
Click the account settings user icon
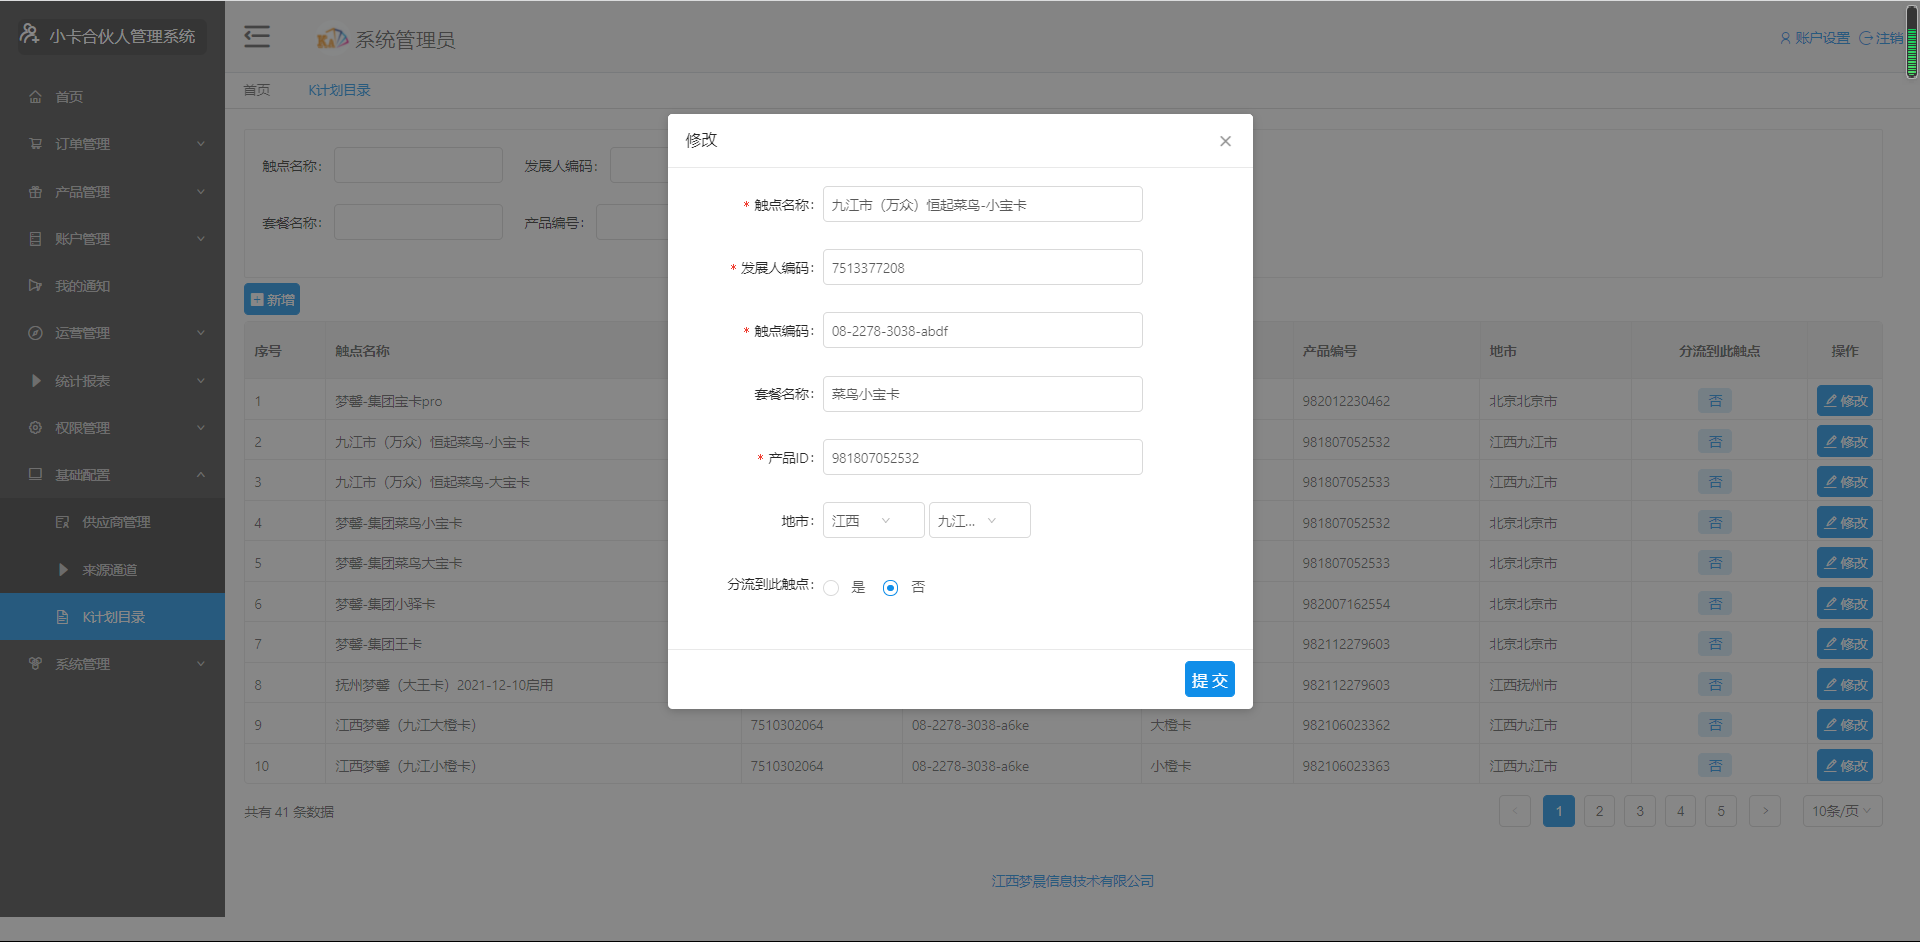(x=1785, y=38)
